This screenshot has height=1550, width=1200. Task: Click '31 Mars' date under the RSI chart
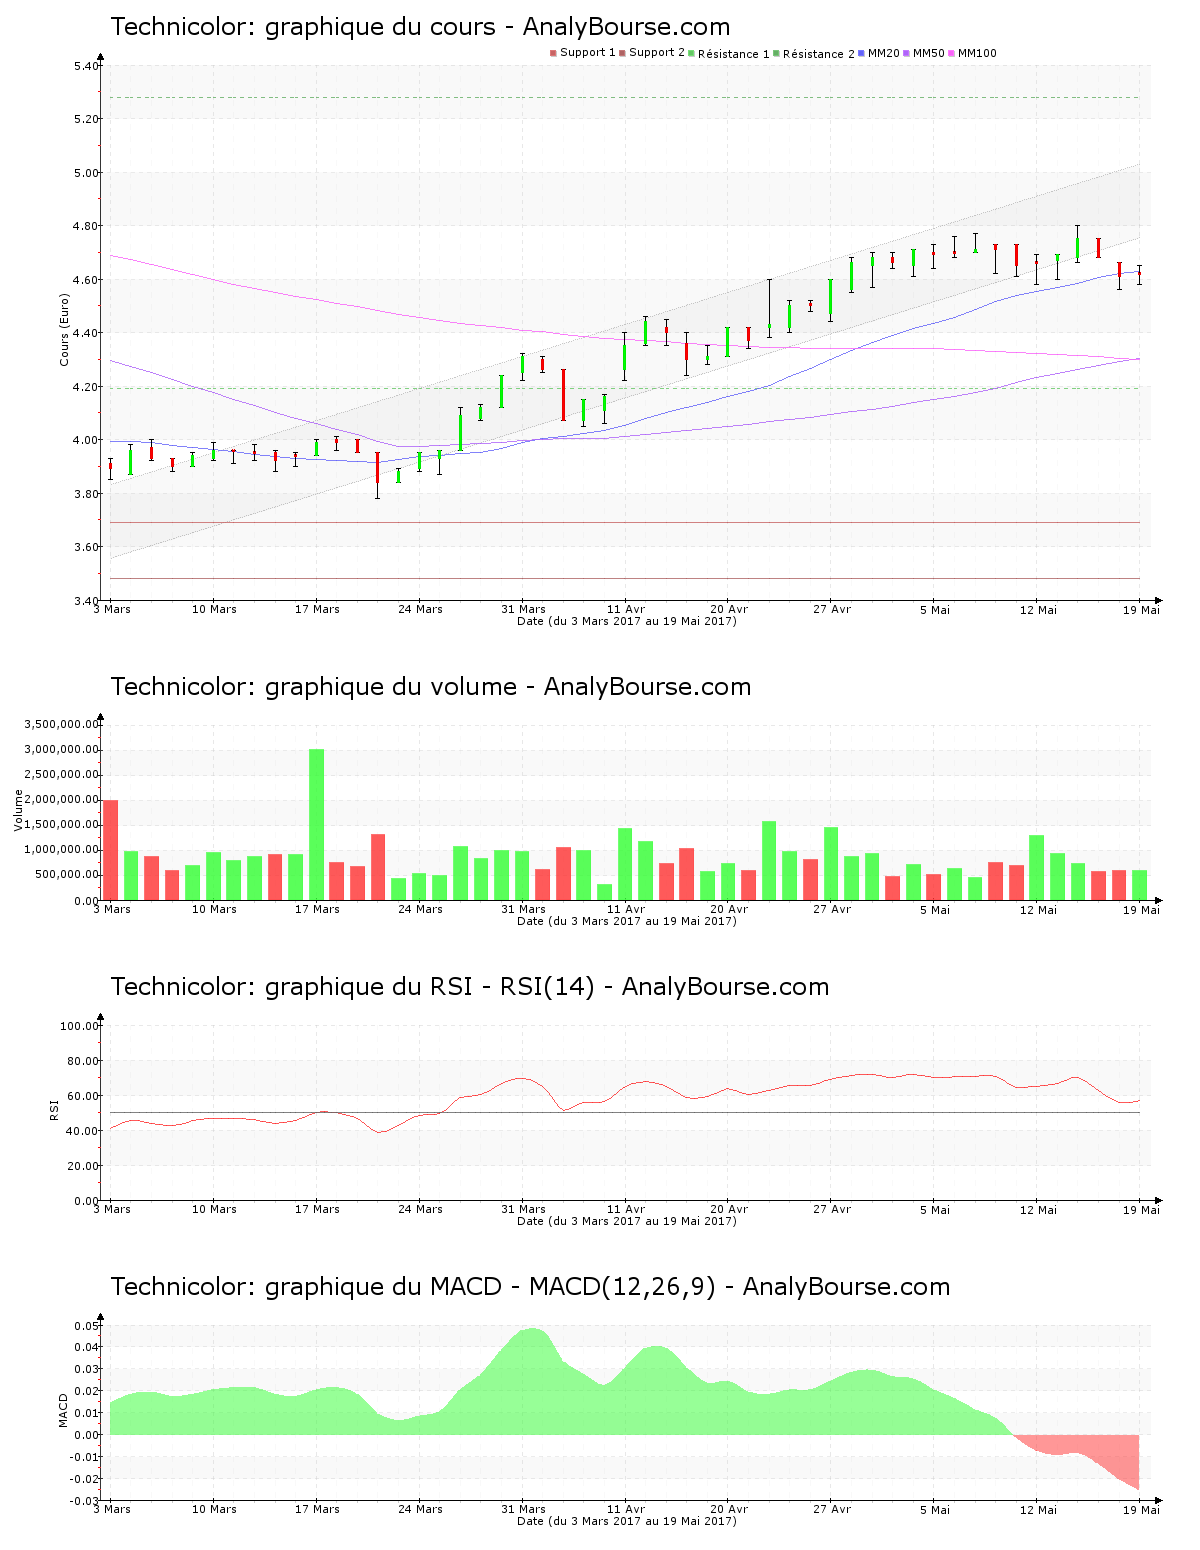tap(523, 1209)
